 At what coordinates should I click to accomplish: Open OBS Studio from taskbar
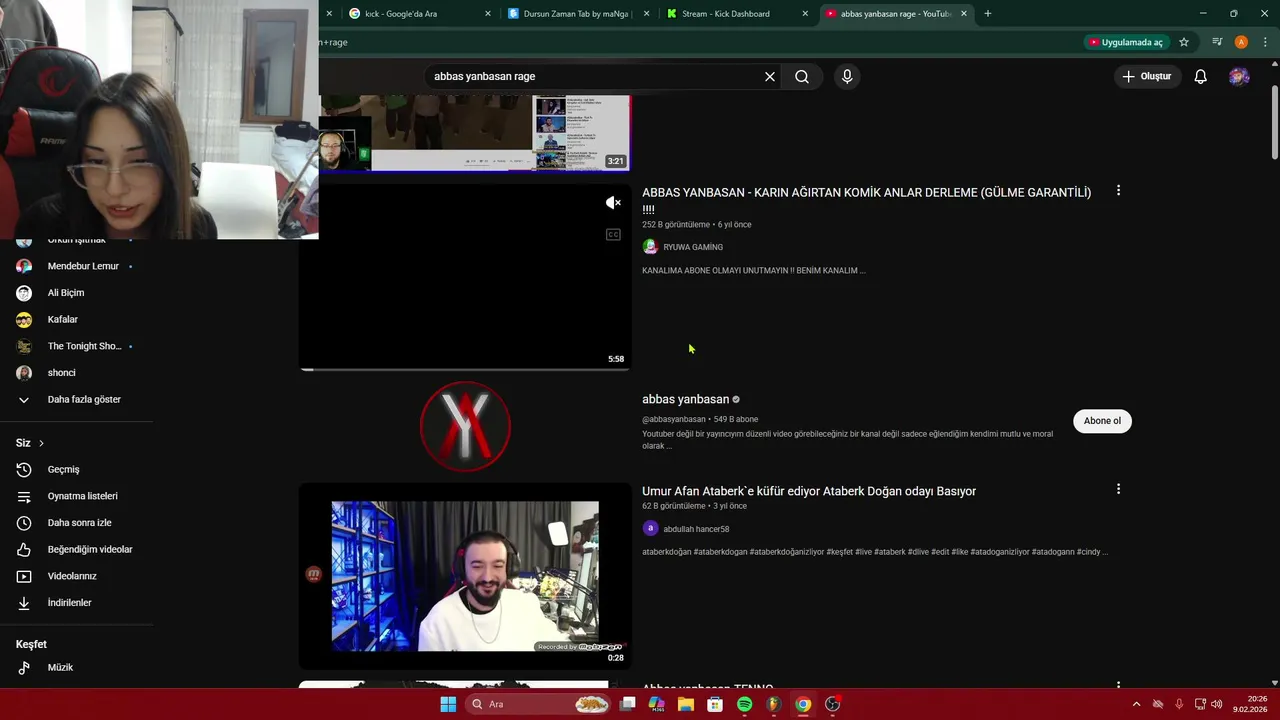(832, 704)
